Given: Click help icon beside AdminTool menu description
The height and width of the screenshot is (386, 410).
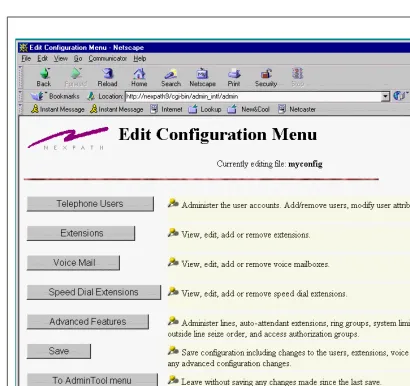Looking at the screenshot, I should 173,379.
